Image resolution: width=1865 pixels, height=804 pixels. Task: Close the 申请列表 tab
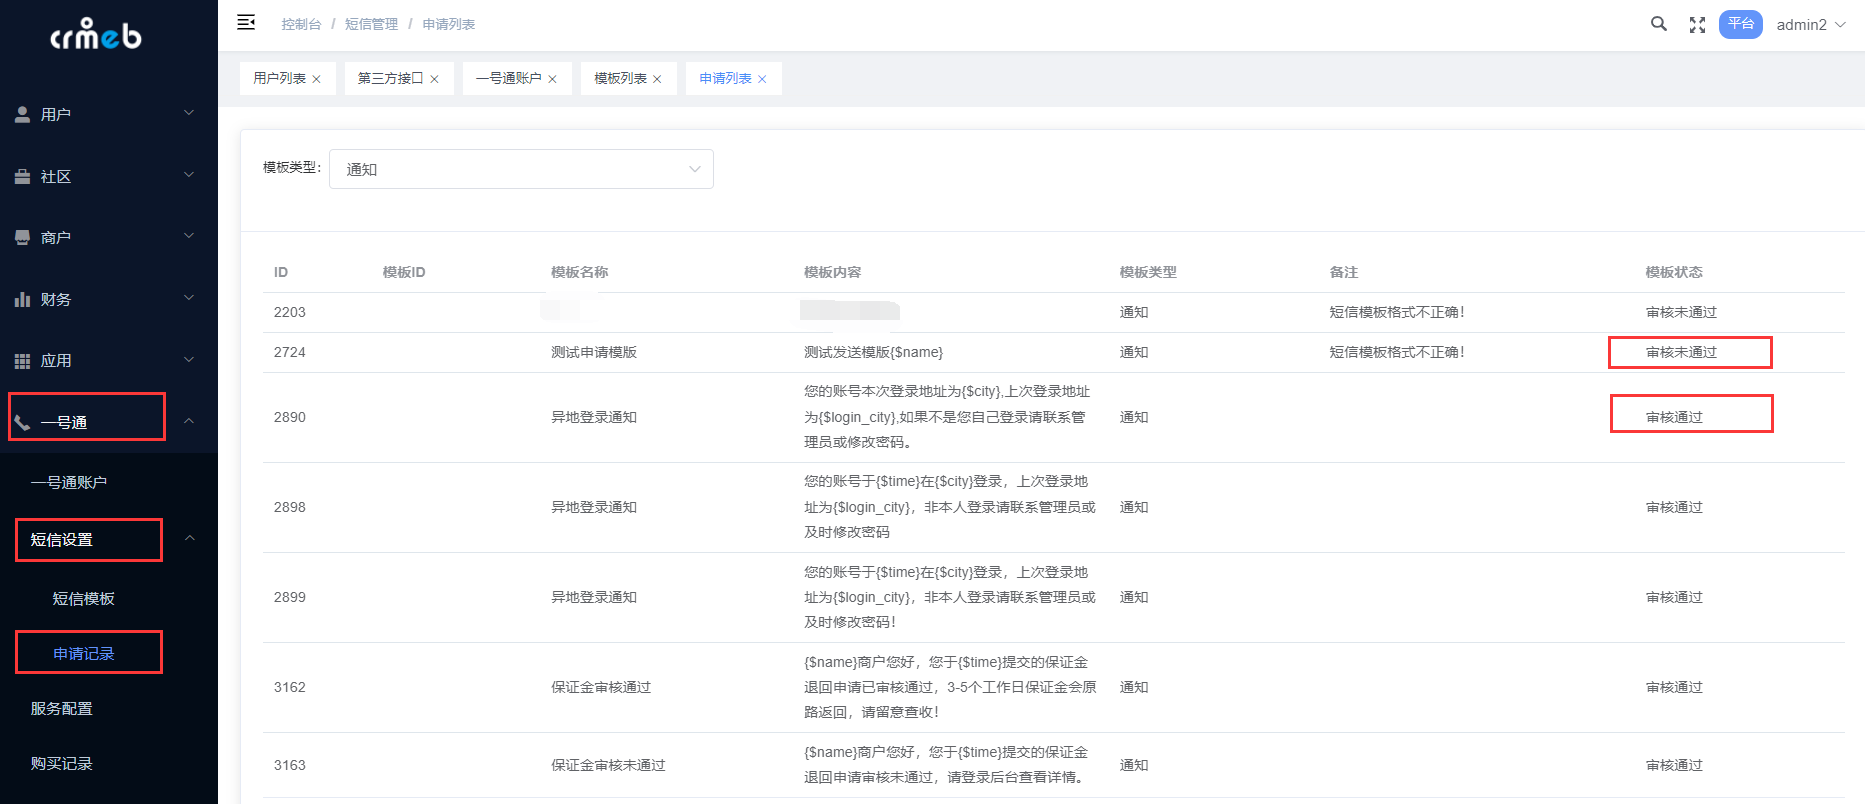coord(762,79)
